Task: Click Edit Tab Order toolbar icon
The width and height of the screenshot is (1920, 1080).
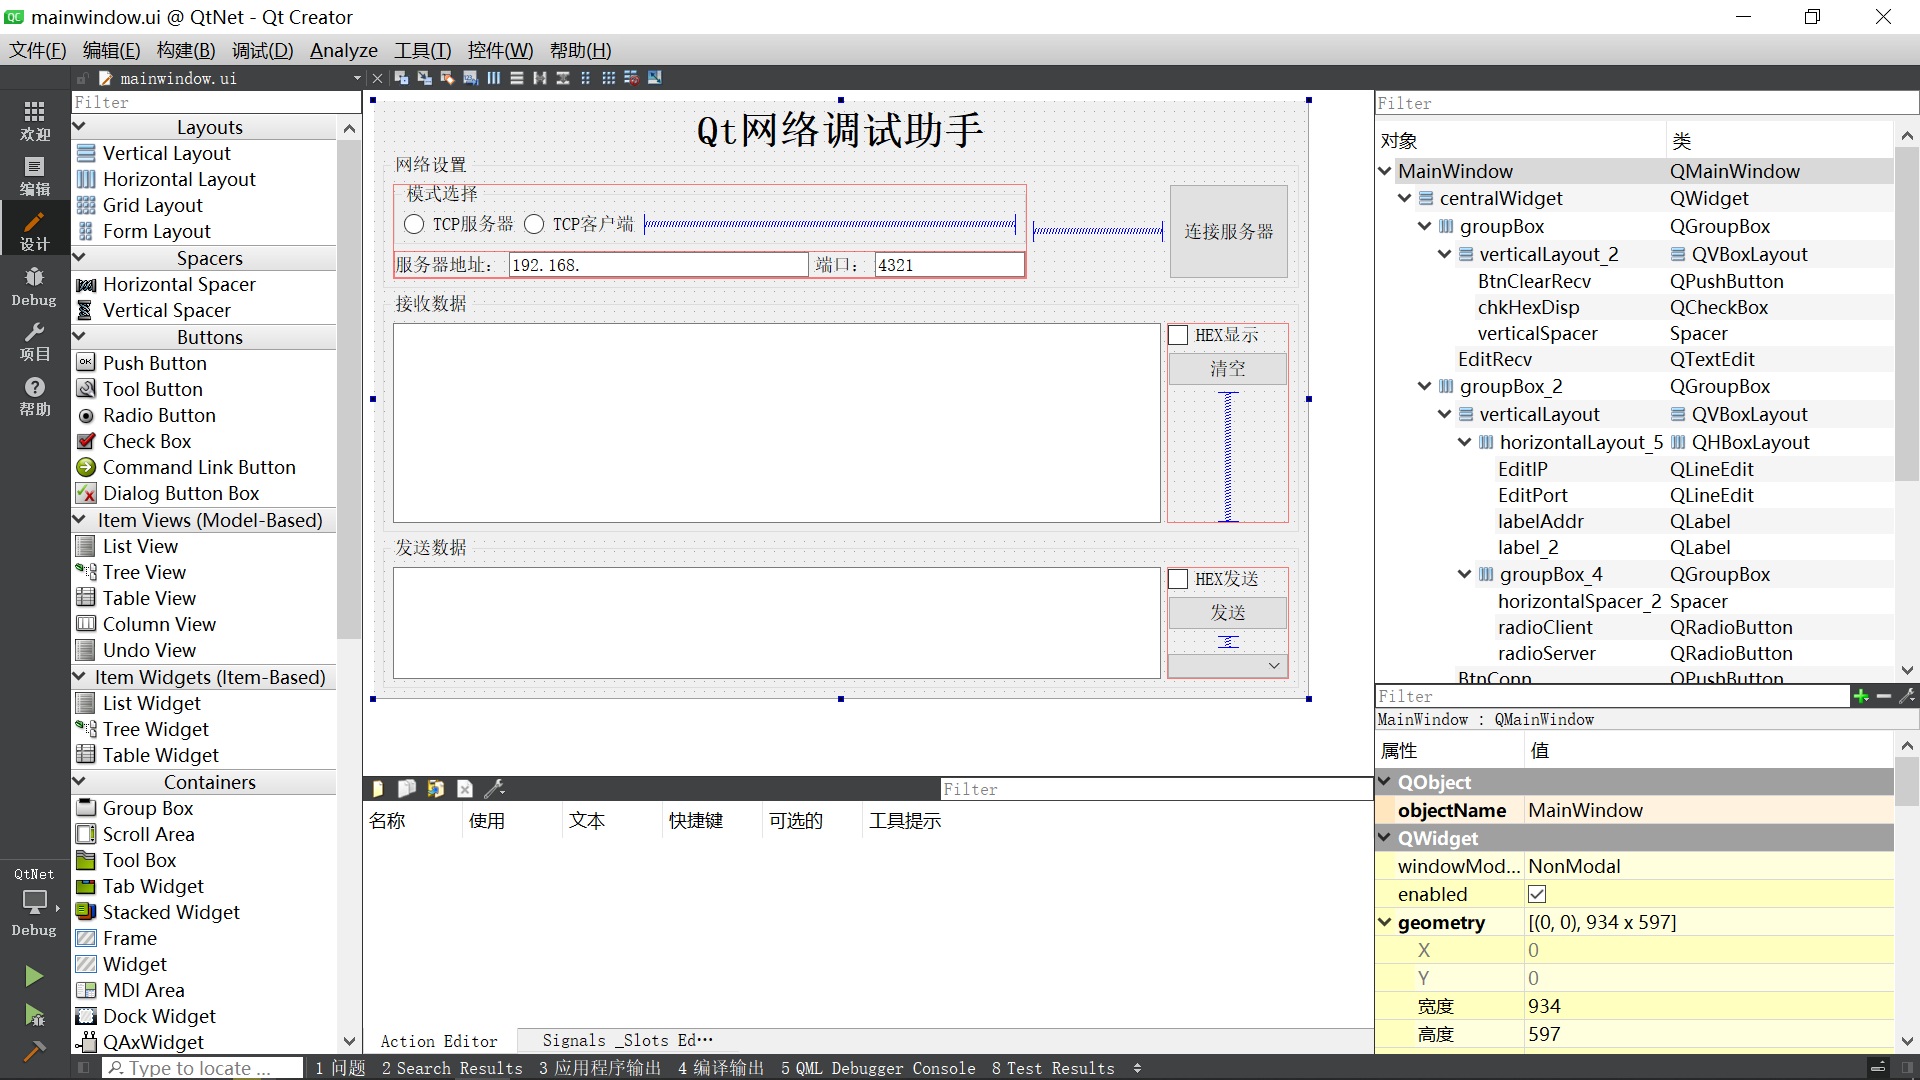Action: pos(470,78)
